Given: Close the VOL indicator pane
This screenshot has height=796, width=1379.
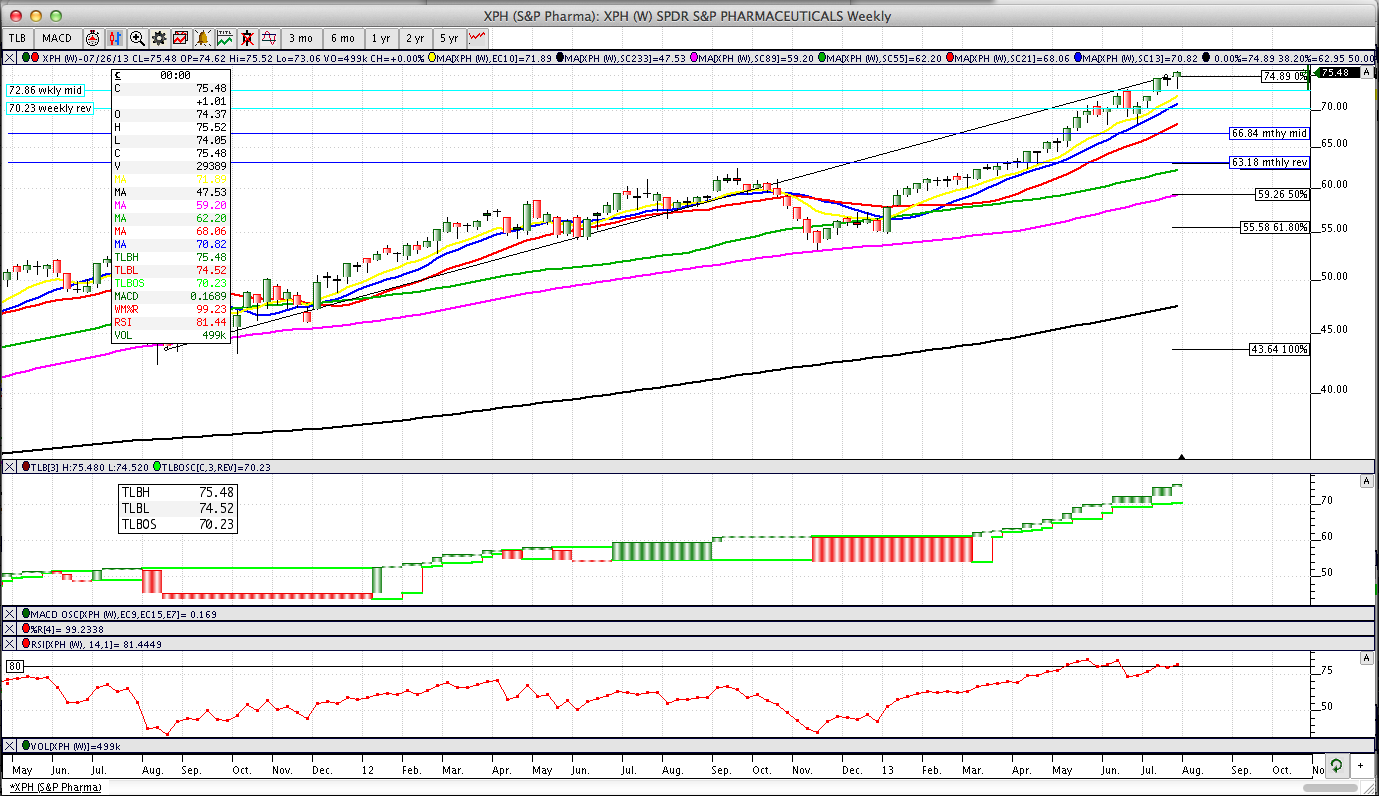Looking at the screenshot, I should pos(9,746).
